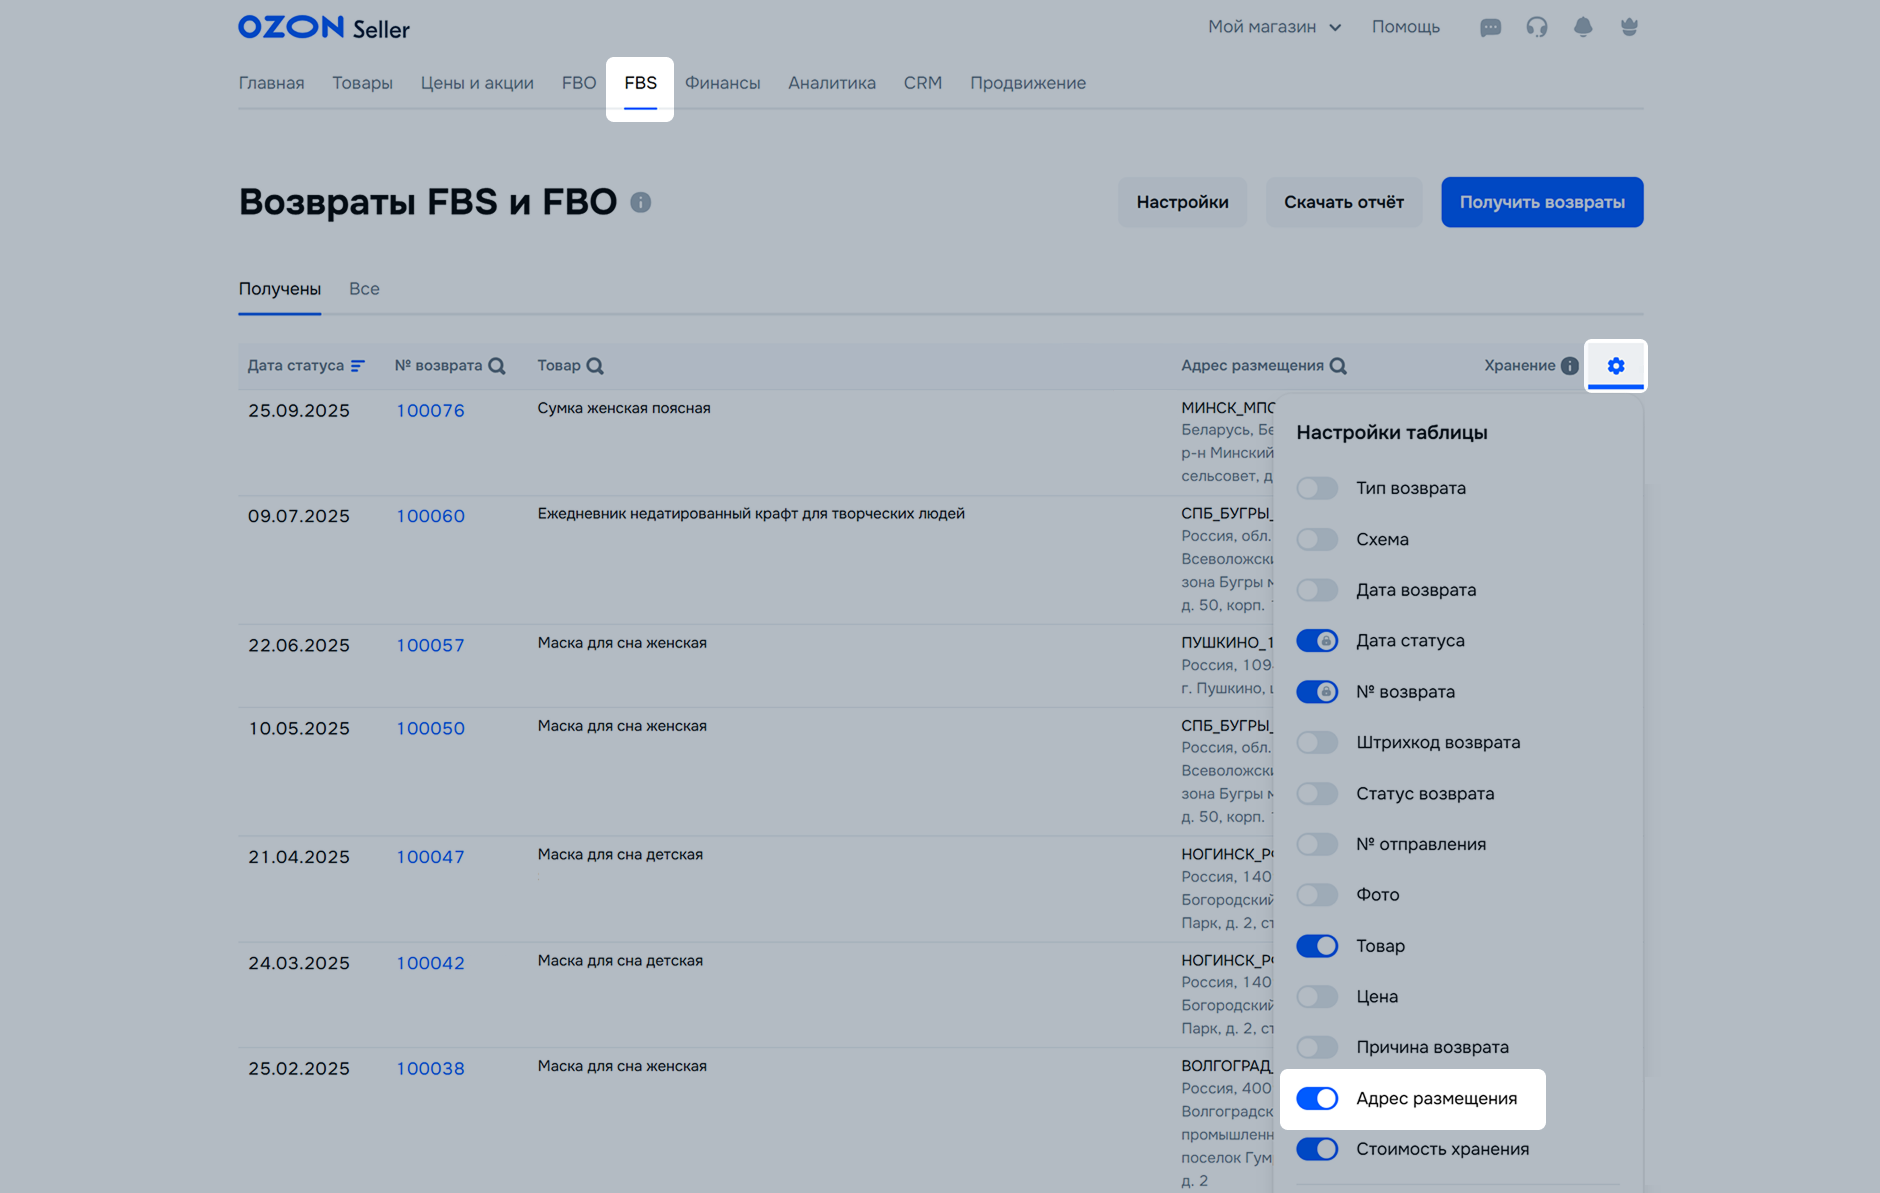Screen dimensions: 1880x1193
Task: Disable the Адрес размещения toggle
Action: [1317, 1098]
